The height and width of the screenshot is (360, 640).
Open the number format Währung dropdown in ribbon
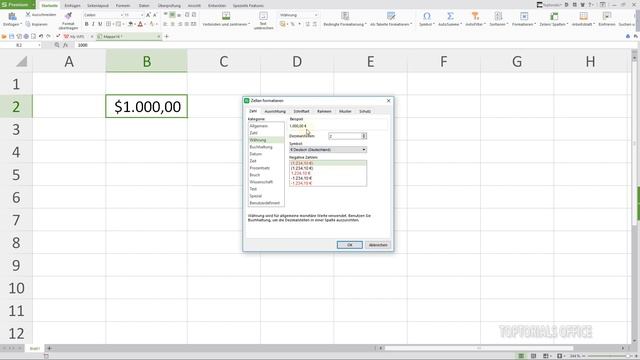(x=316, y=15)
